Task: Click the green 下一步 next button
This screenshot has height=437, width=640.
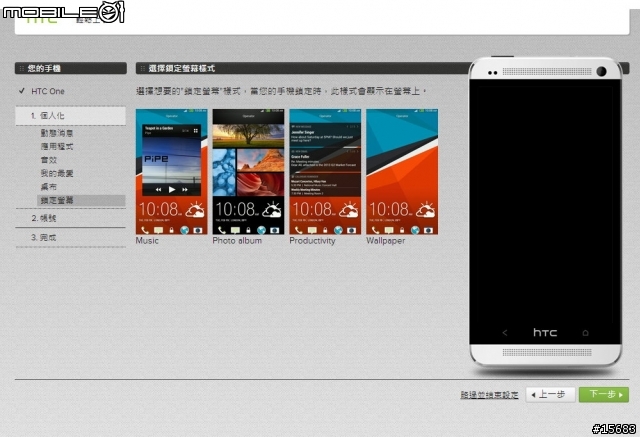Action: coord(604,395)
